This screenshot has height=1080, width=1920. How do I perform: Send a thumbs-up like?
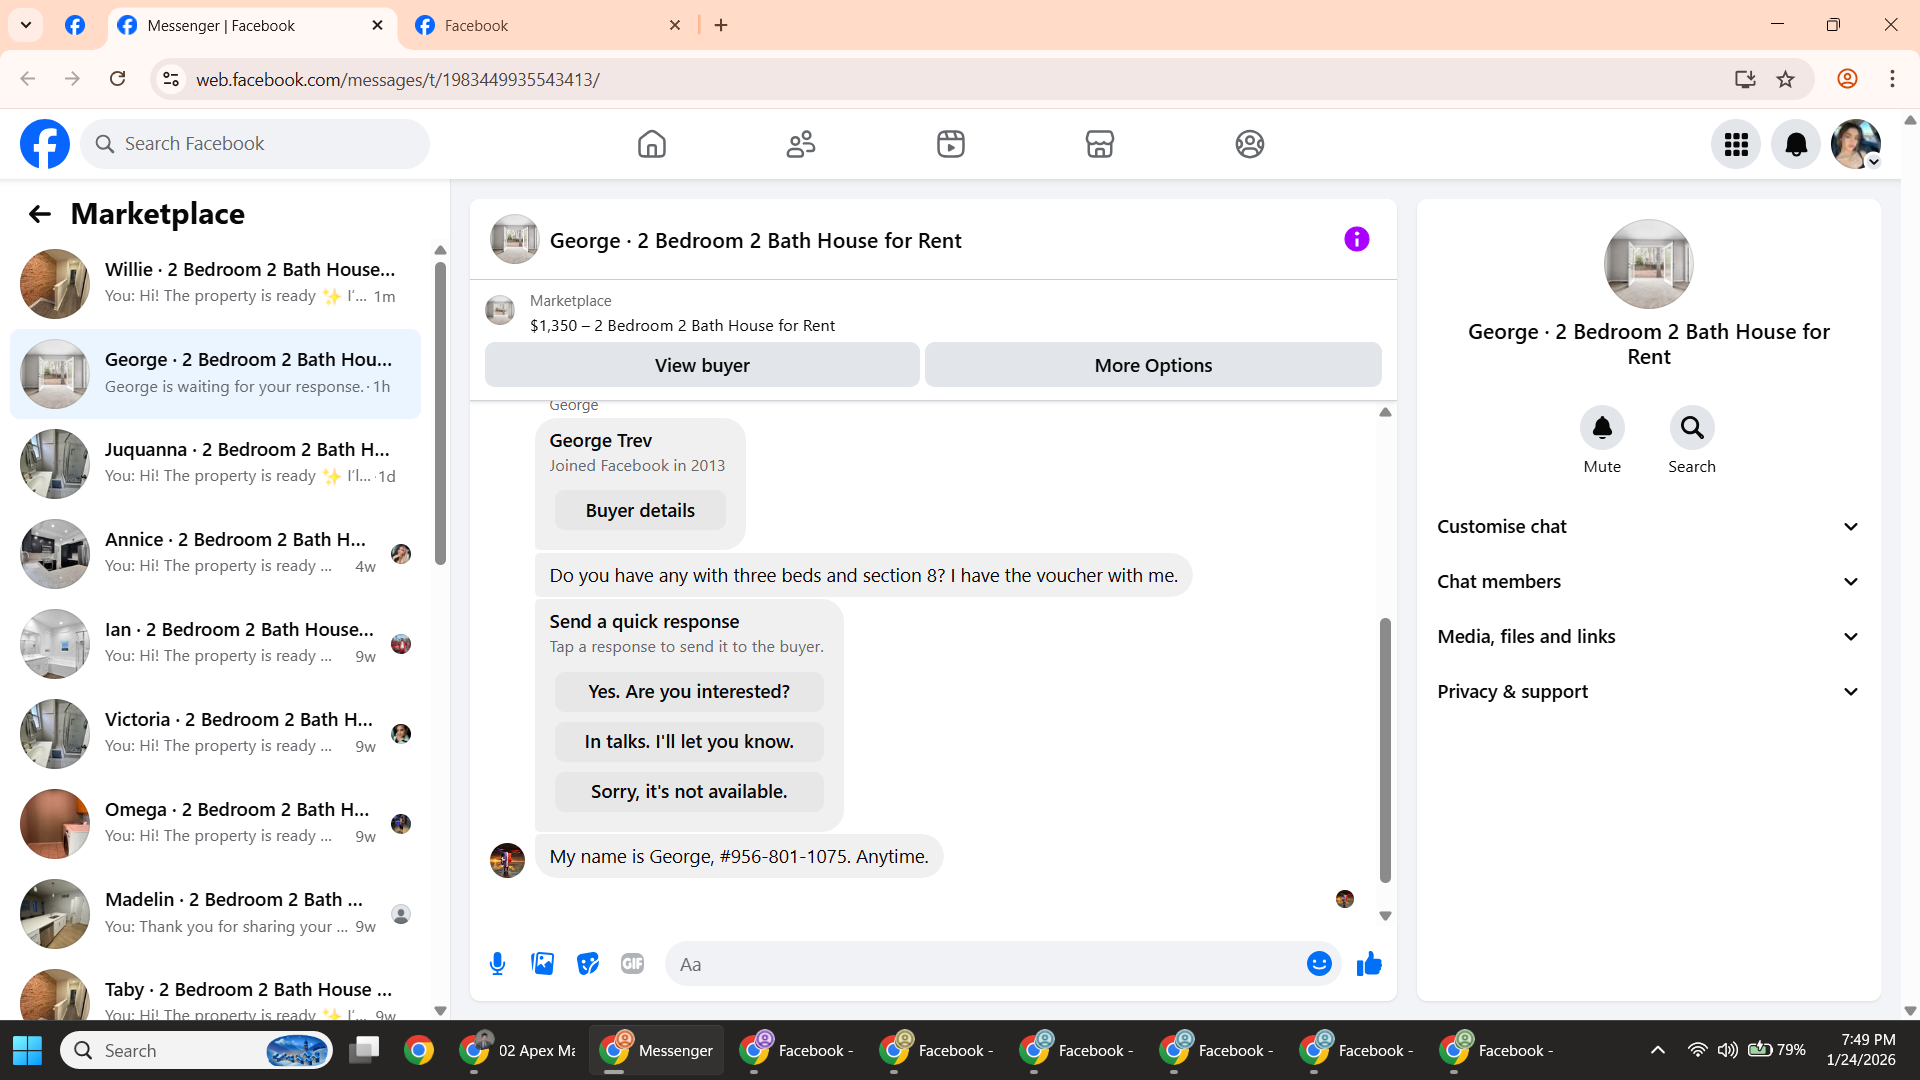pyautogui.click(x=1369, y=964)
